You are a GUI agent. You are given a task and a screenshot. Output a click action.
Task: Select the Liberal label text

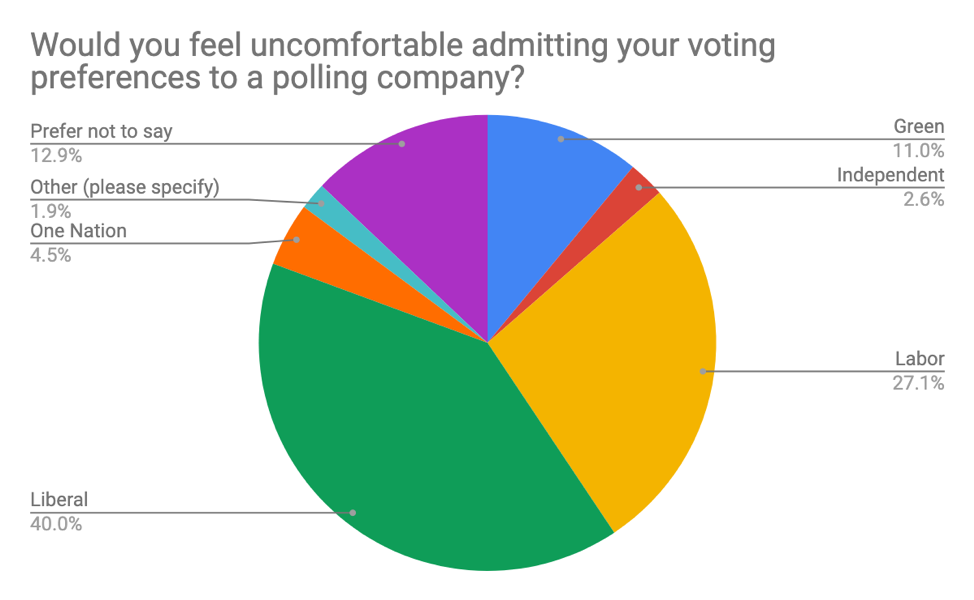pos(59,499)
